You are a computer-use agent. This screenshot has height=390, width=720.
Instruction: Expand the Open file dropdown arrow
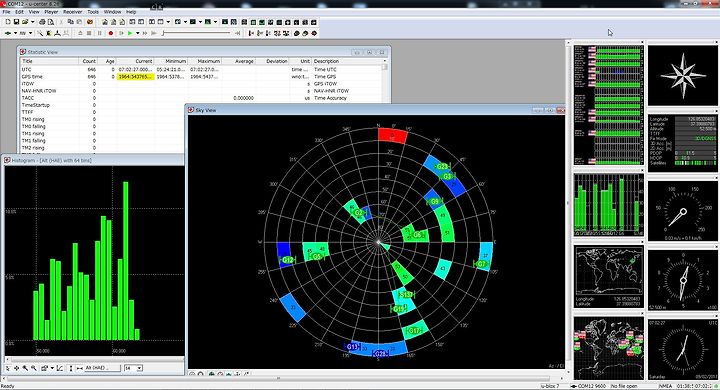coord(33,22)
